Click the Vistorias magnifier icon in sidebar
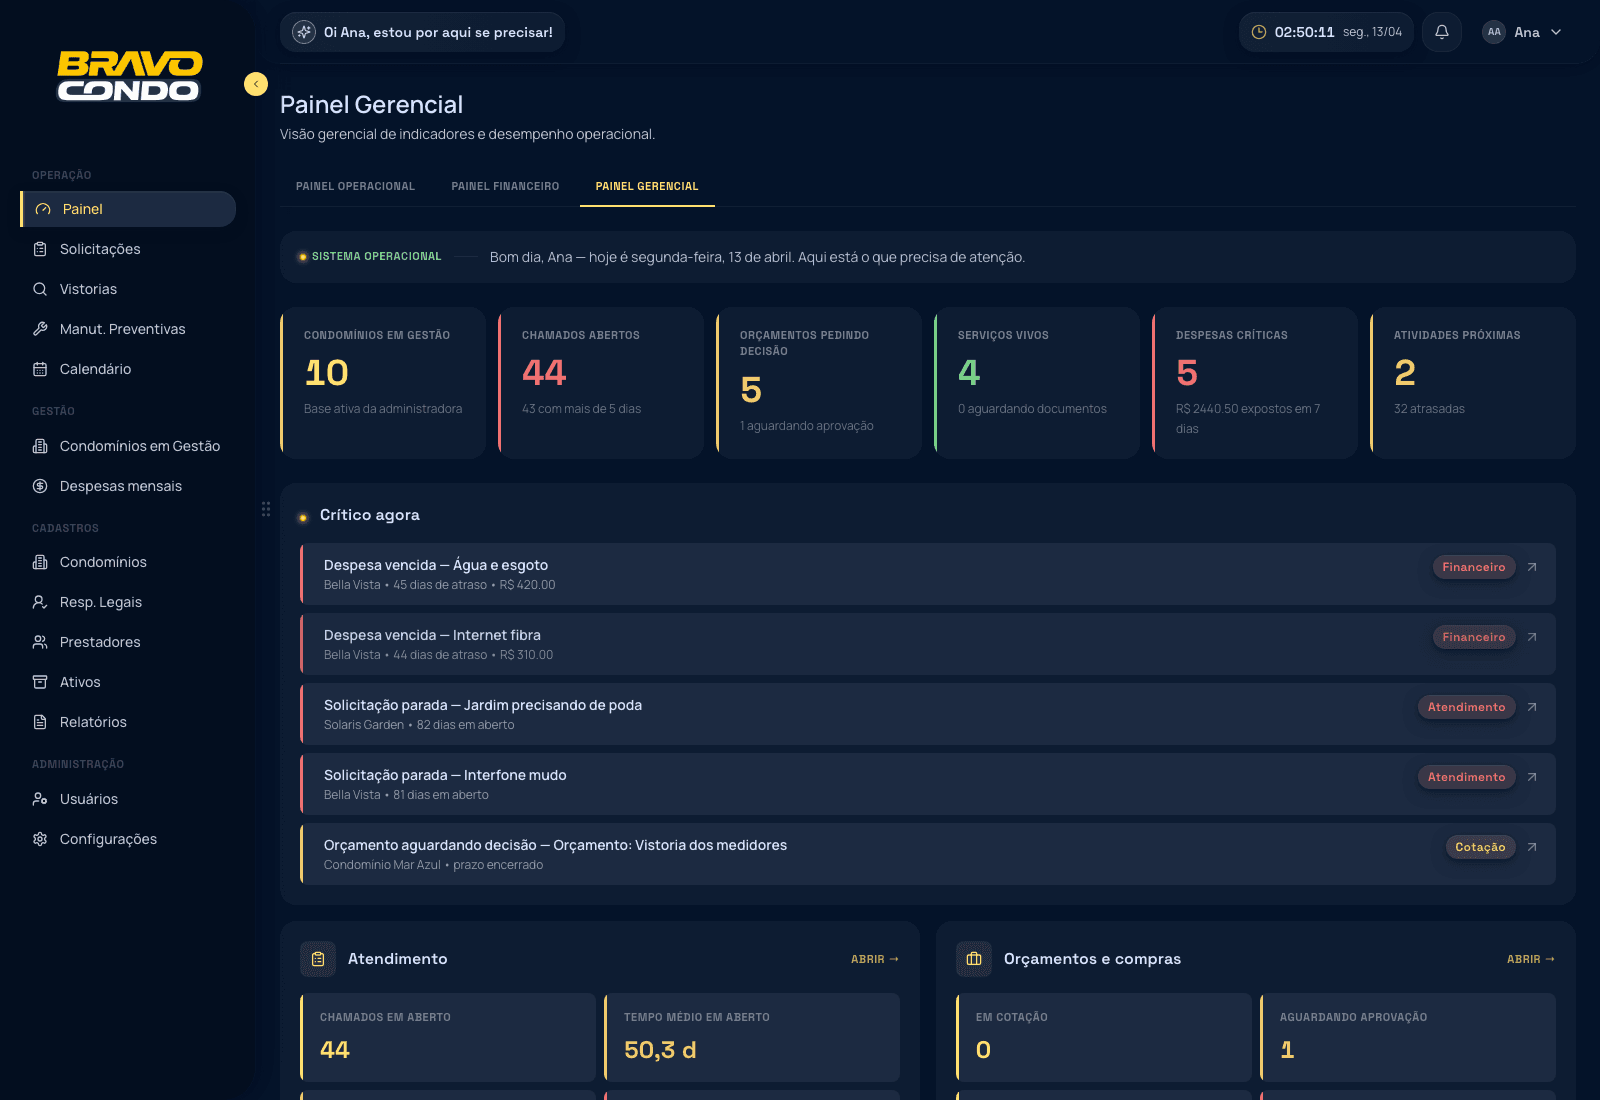 [40, 289]
